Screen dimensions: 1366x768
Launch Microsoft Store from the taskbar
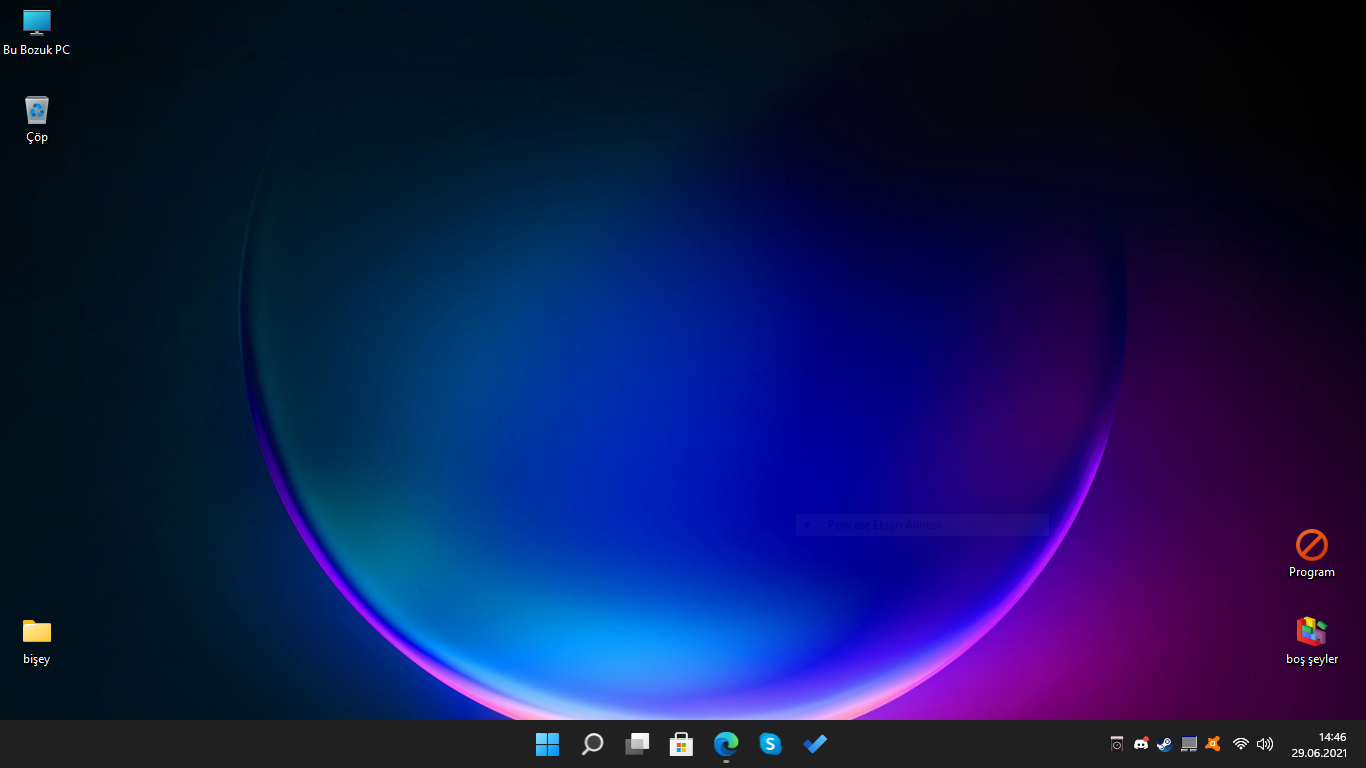pos(681,744)
